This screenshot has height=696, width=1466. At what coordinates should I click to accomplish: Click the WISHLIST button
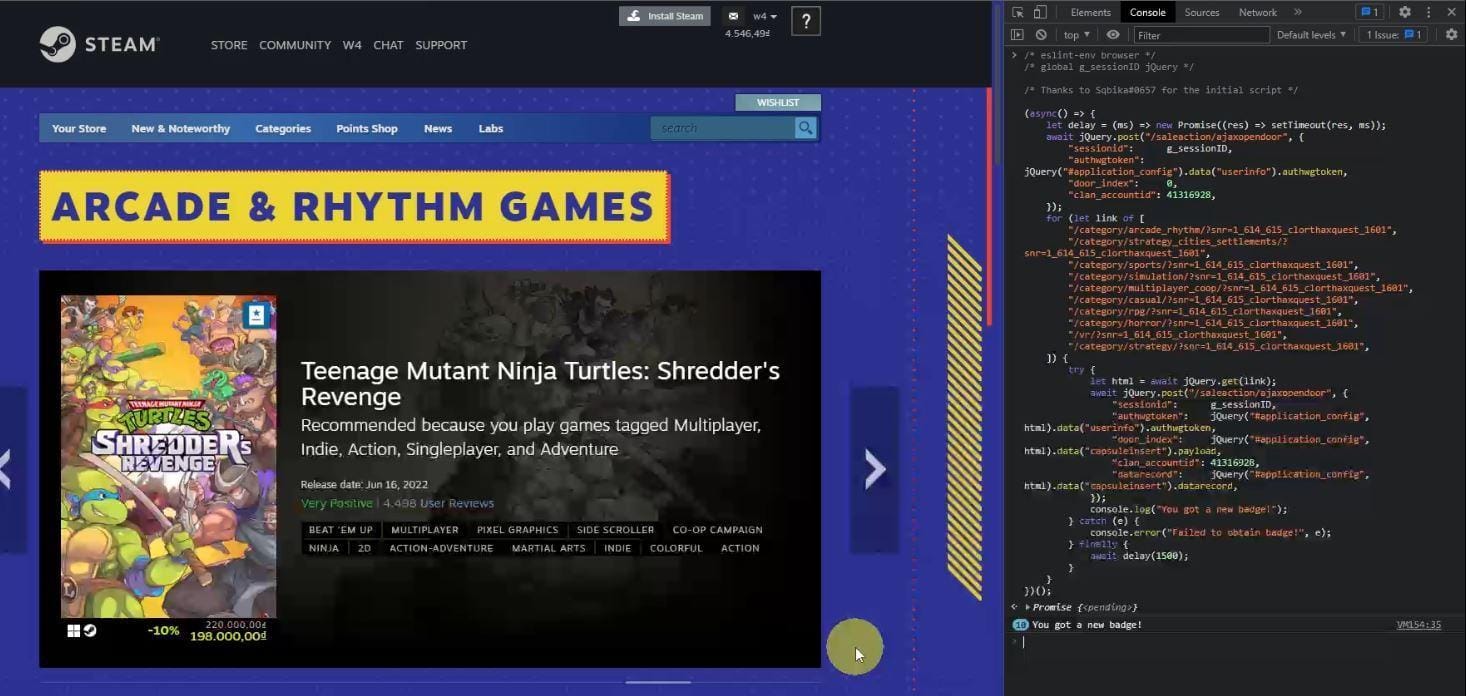coord(778,102)
